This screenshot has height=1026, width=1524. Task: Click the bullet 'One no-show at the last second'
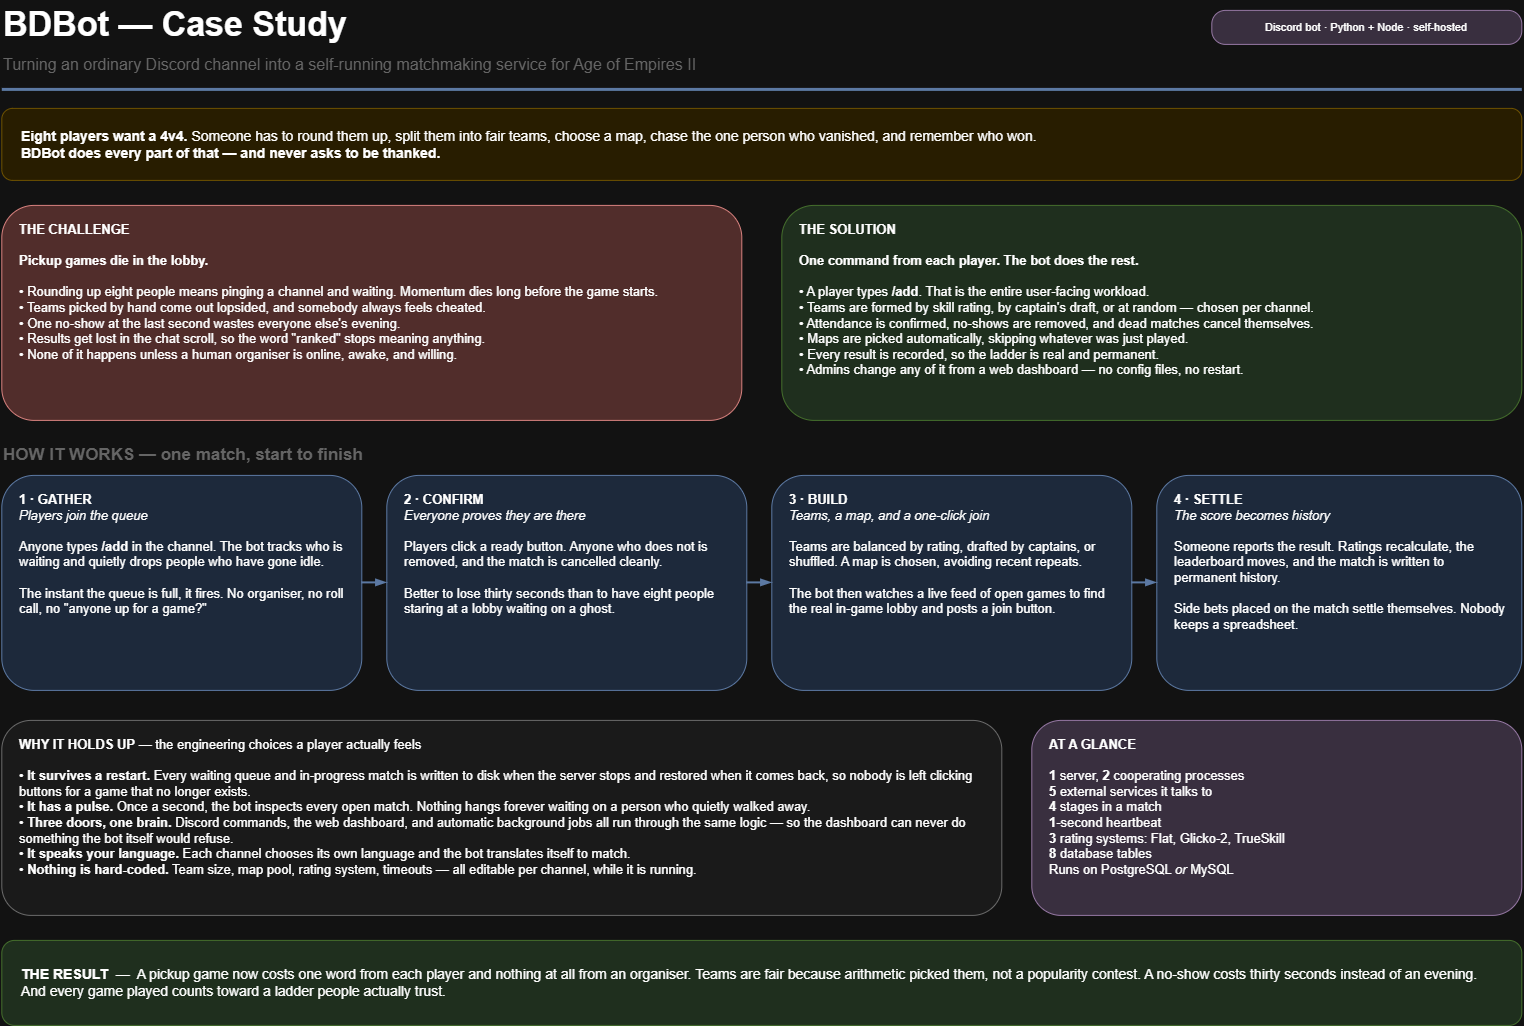pos(209,323)
